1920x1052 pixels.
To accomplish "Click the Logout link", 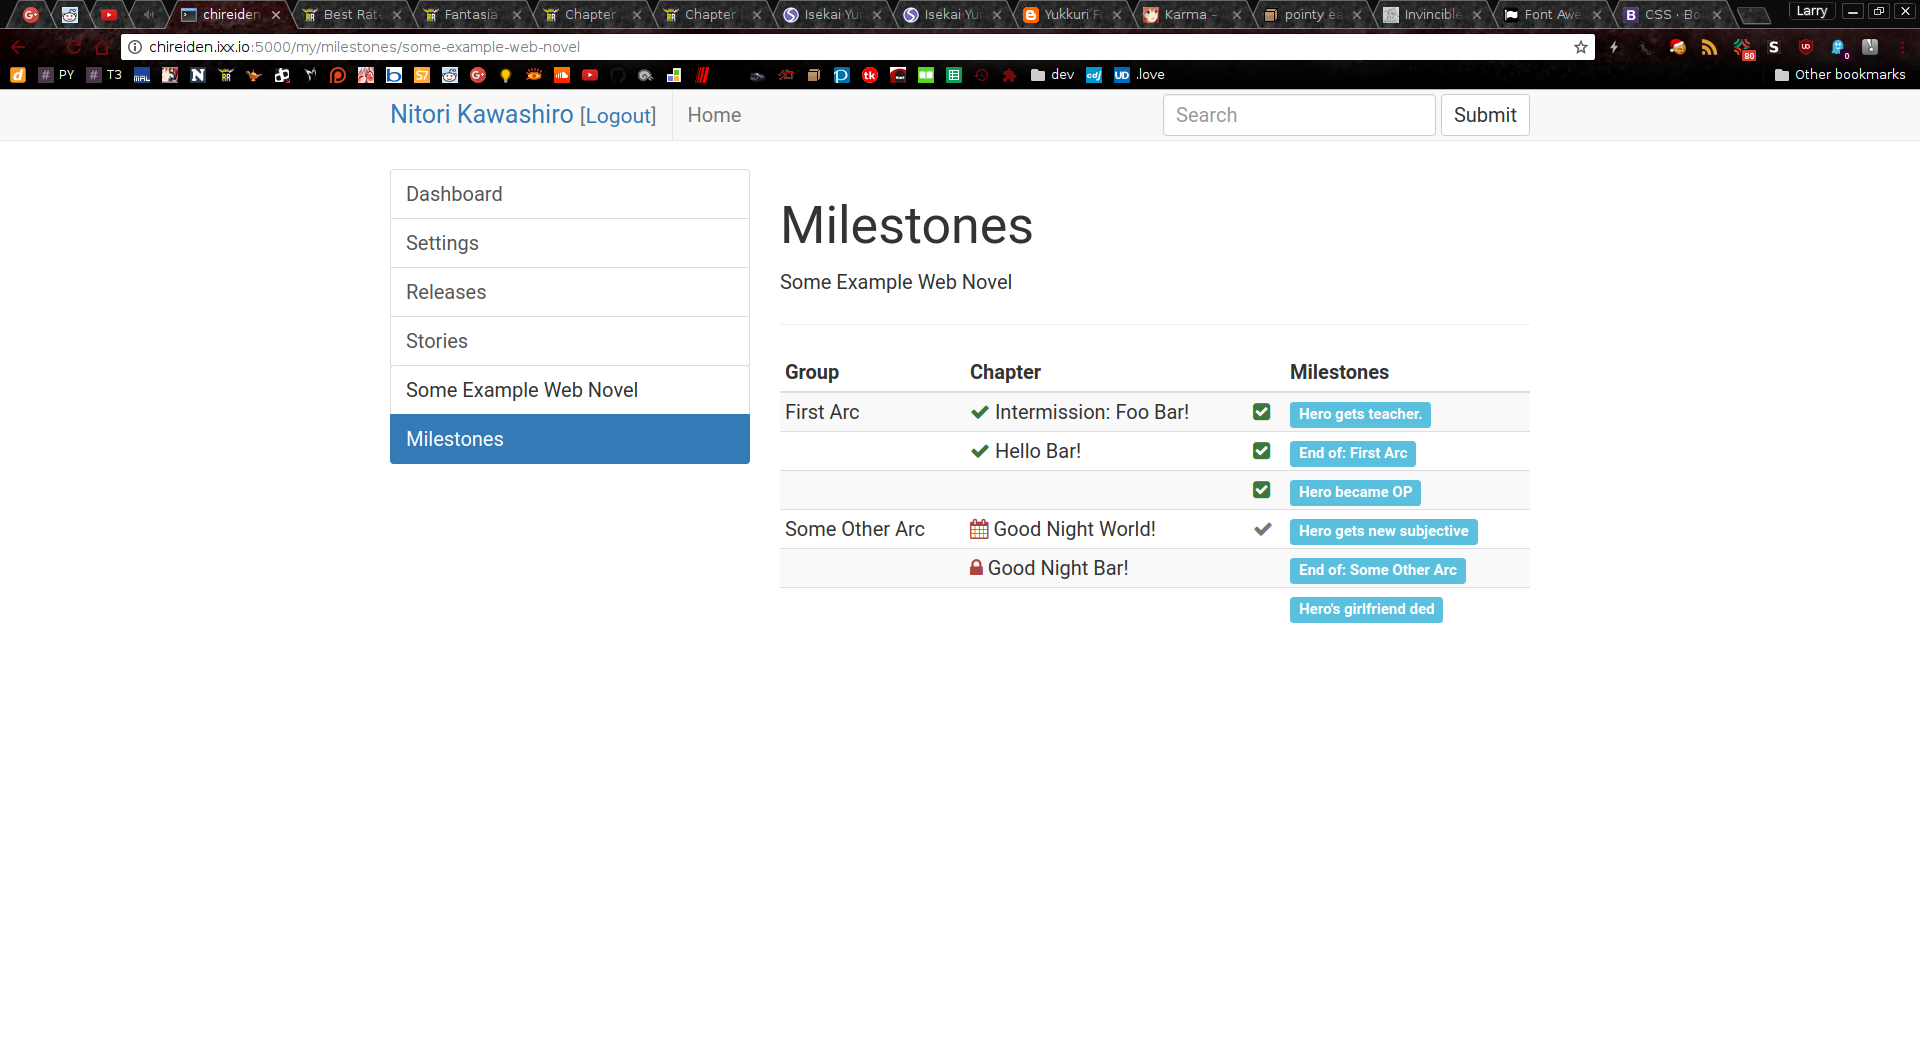I will pyautogui.click(x=618, y=116).
